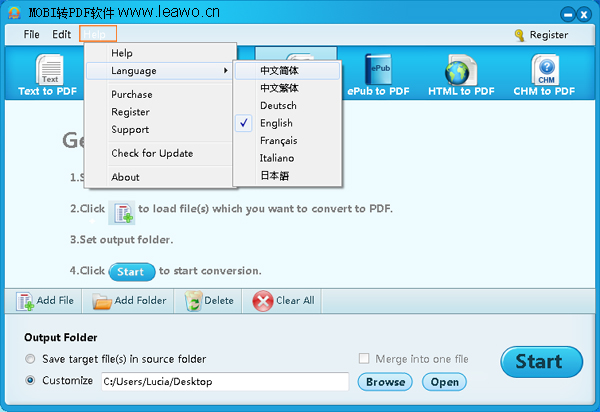Viewport: 600px width, 412px height.
Task: Choose Support from the Help menu
Action: (x=130, y=130)
